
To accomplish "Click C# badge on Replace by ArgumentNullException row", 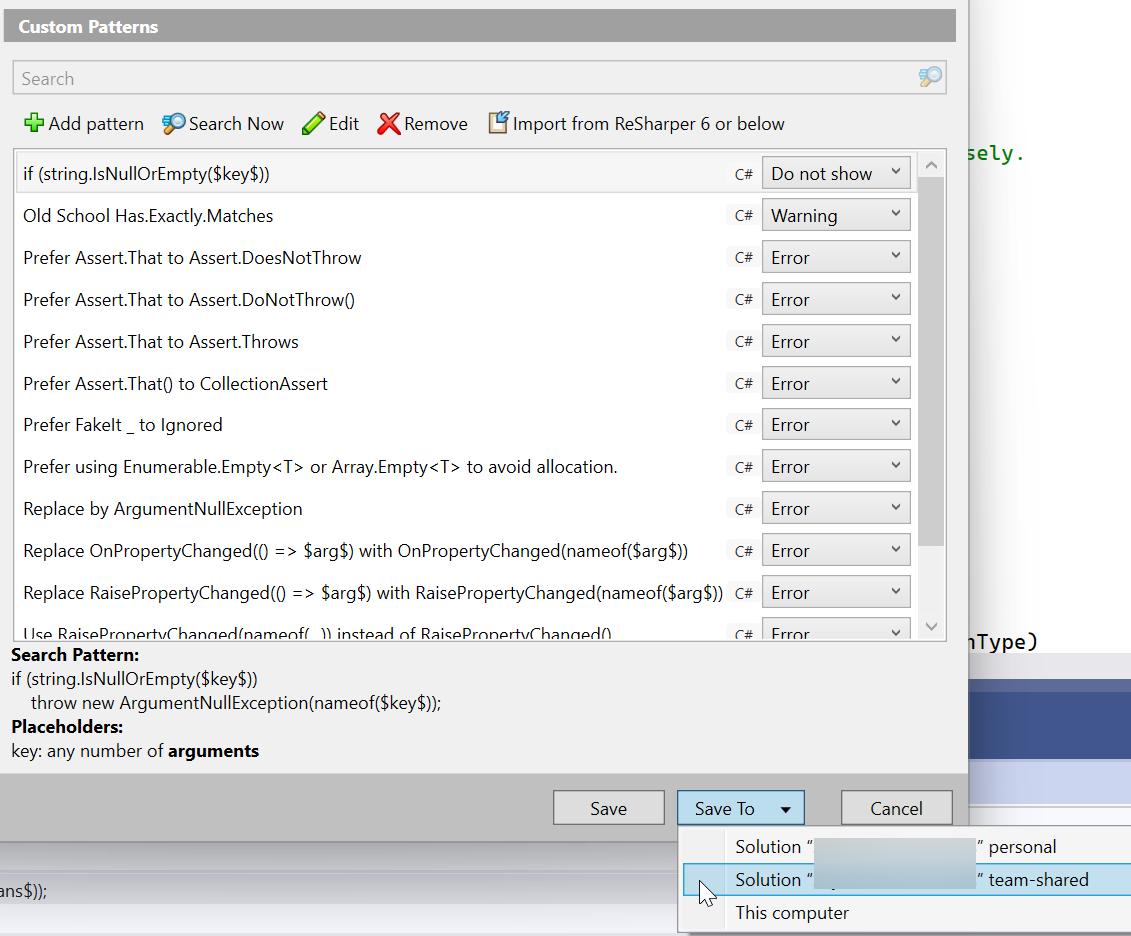I will tap(743, 509).
